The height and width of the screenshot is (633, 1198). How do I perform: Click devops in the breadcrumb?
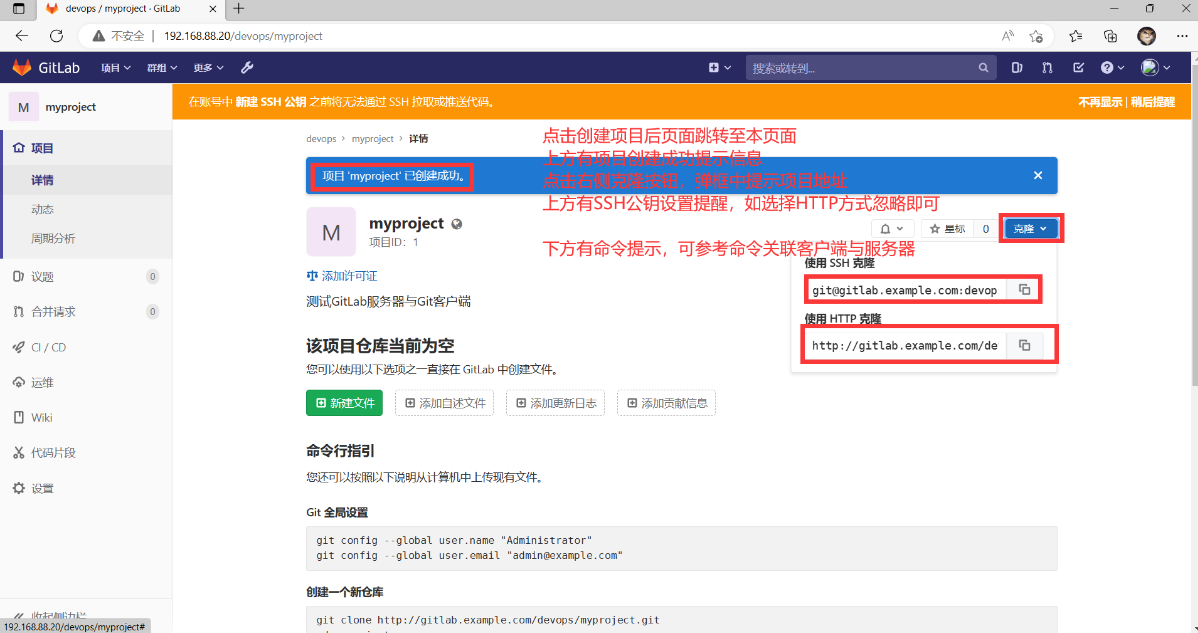[321, 139]
